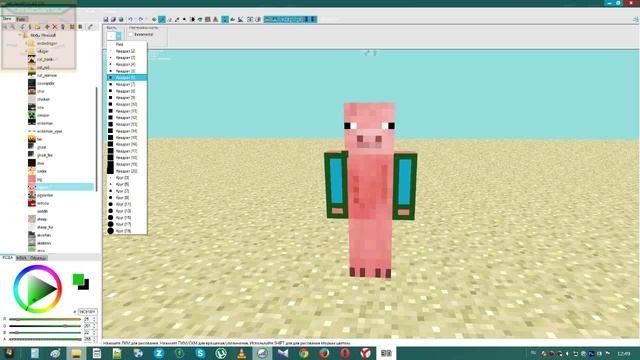Click the Redo arrow in top toolbar
Screen dimensions: 640x360
[140, 19]
